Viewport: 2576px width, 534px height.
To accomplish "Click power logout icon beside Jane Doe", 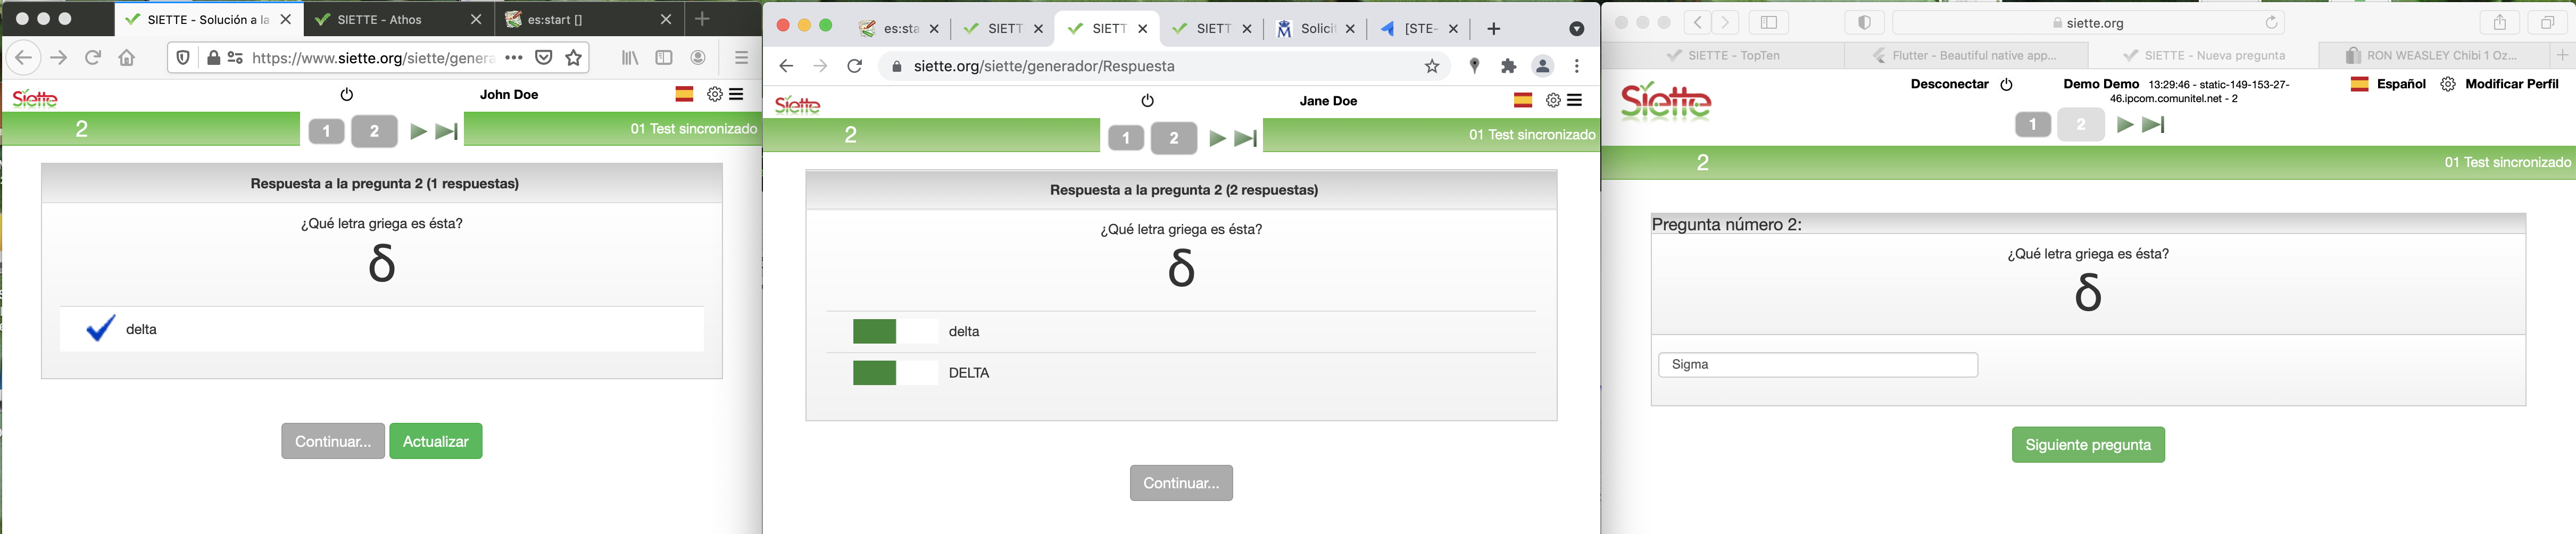I will [x=1148, y=101].
